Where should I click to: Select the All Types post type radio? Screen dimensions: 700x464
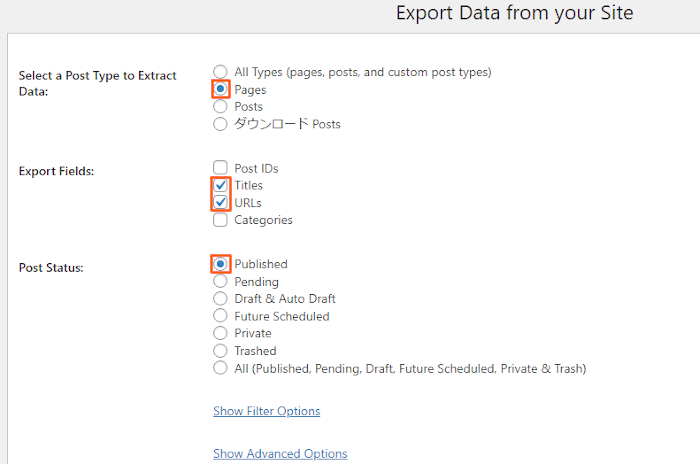[220, 72]
